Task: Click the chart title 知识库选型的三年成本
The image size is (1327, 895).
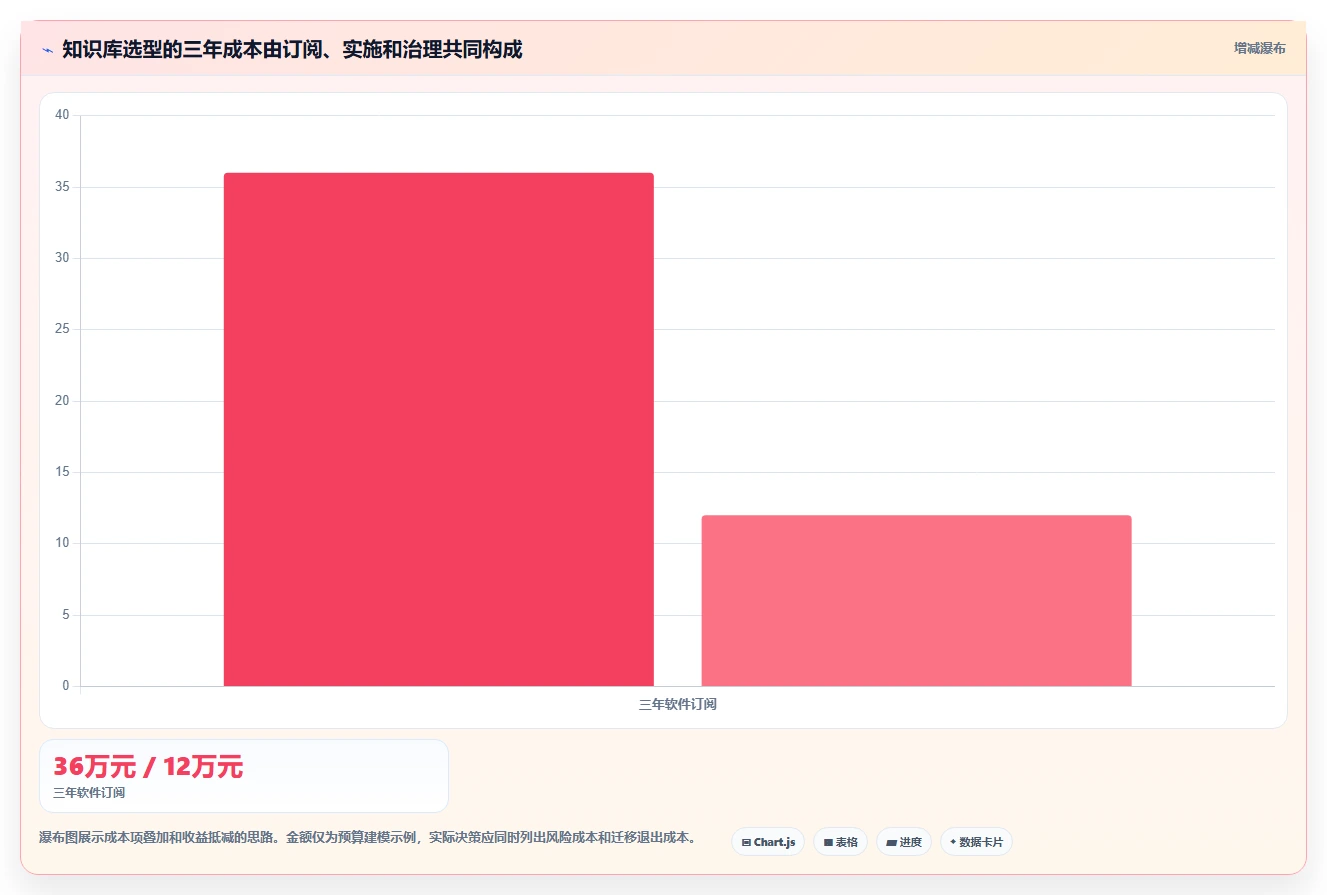Action: click(292, 49)
